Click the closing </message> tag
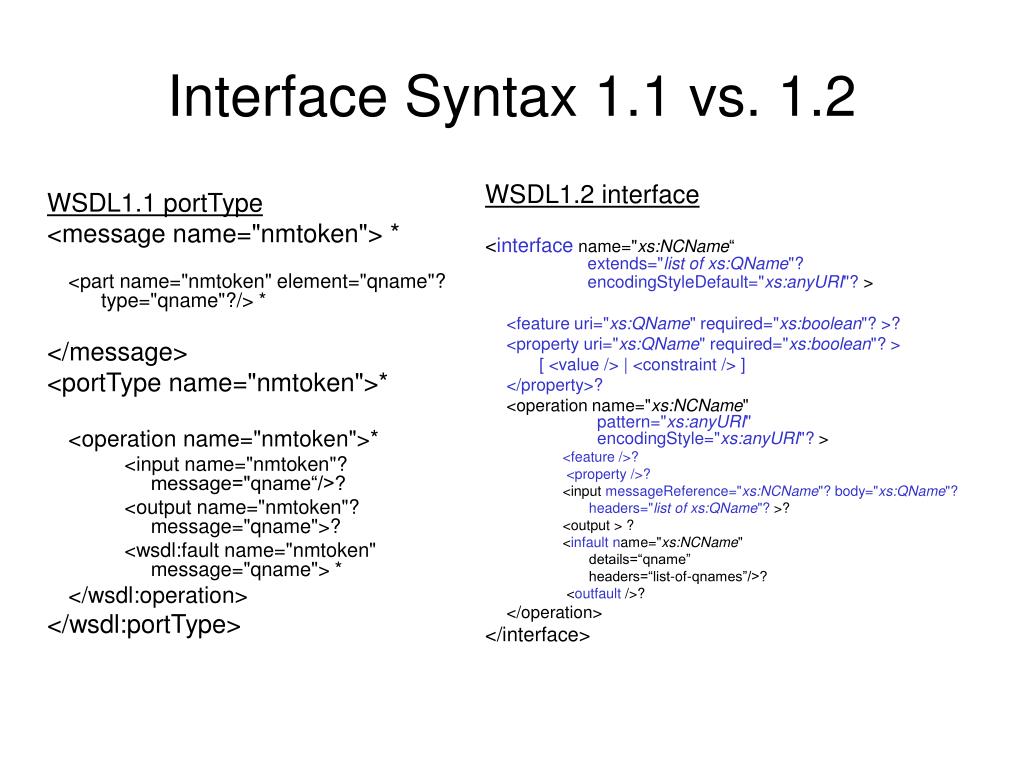The height and width of the screenshot is (768, 1024). click(117, 353)
